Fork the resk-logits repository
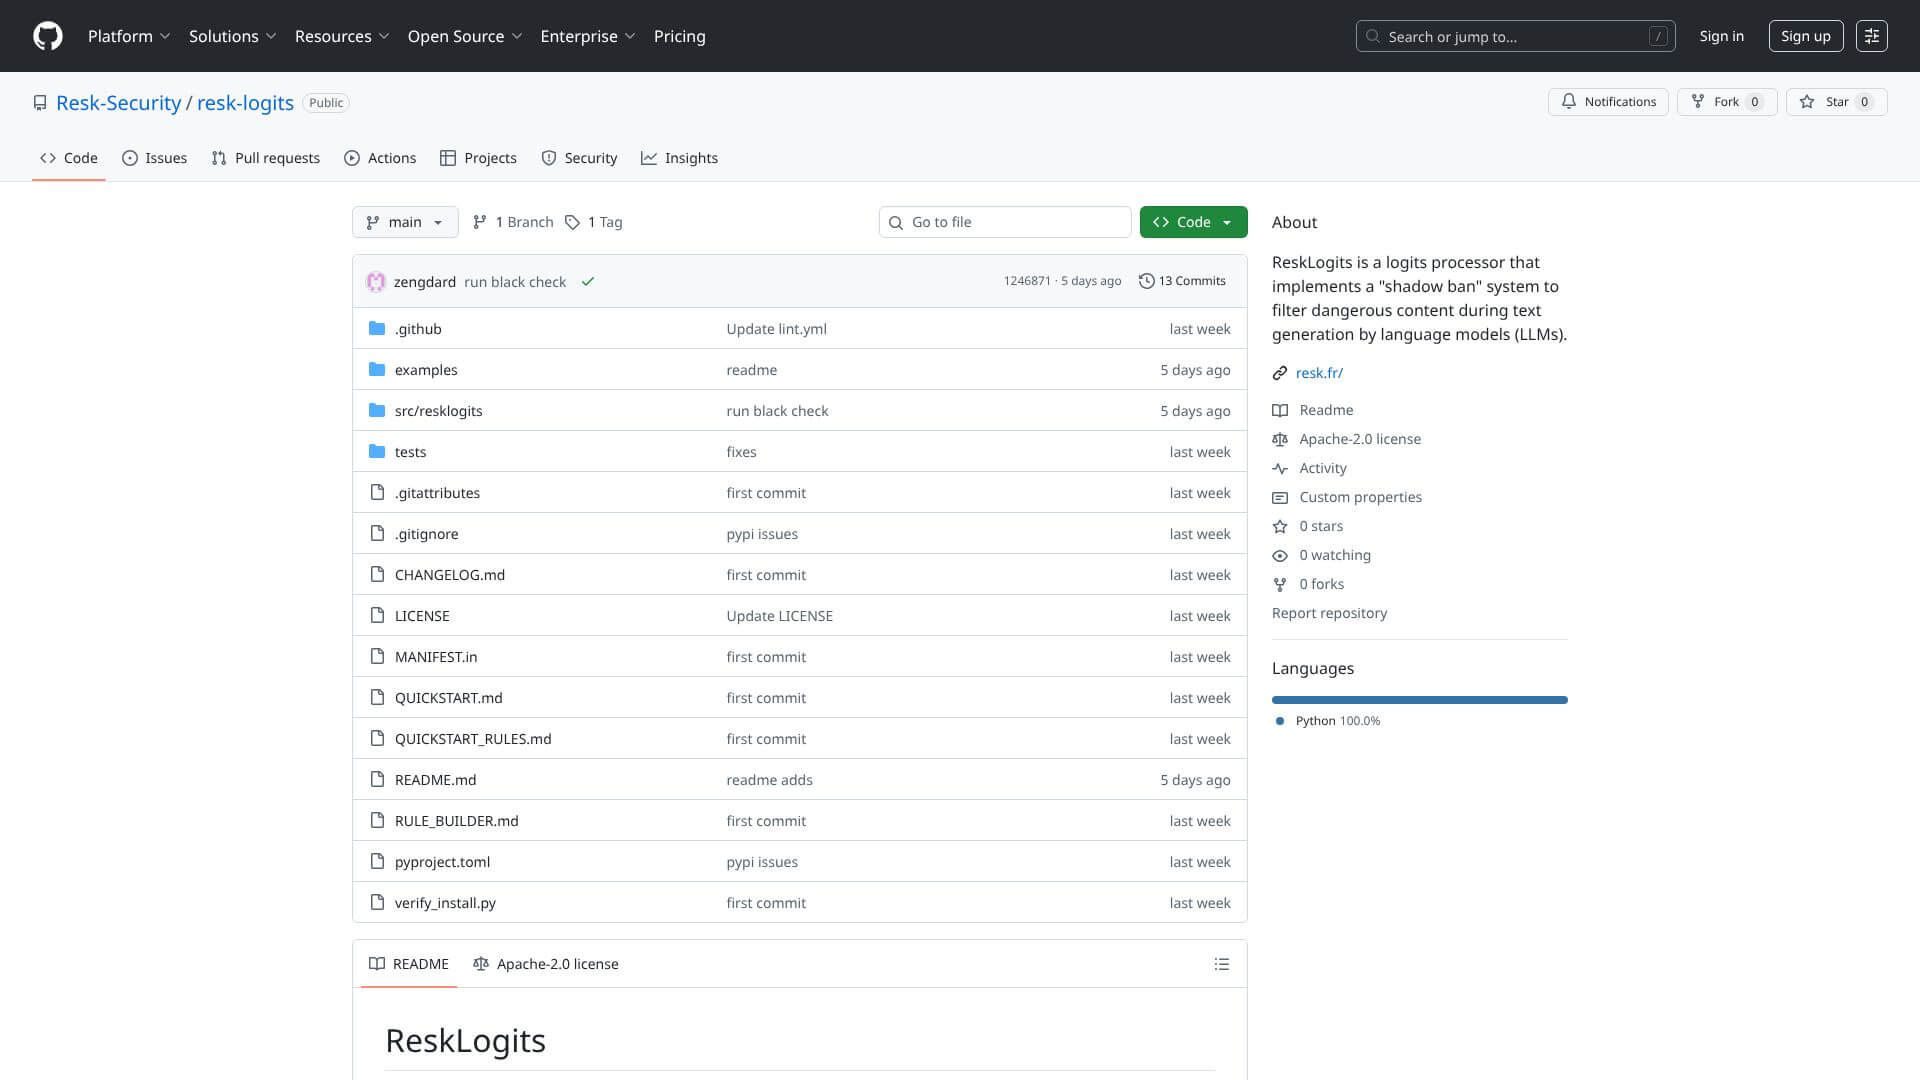The image size is (1920, 1080). click(x=1725, y=102)
